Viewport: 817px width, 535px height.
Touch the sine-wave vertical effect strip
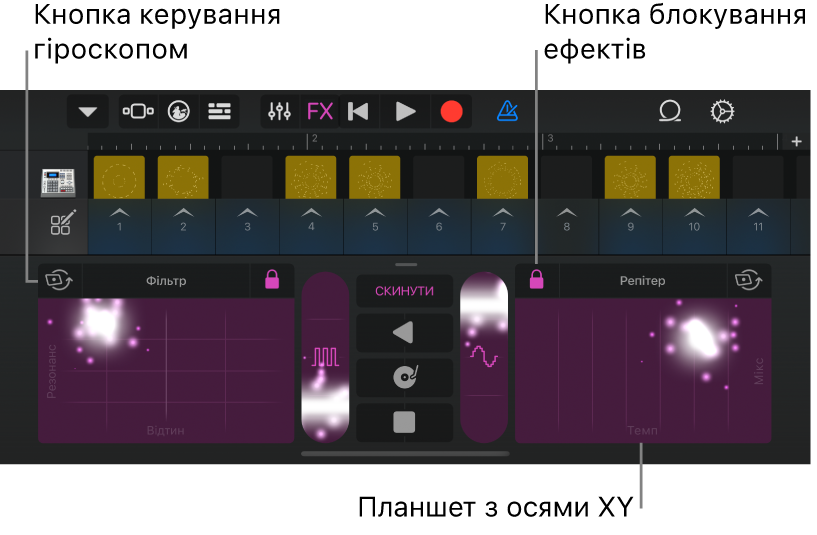point(484,357)
